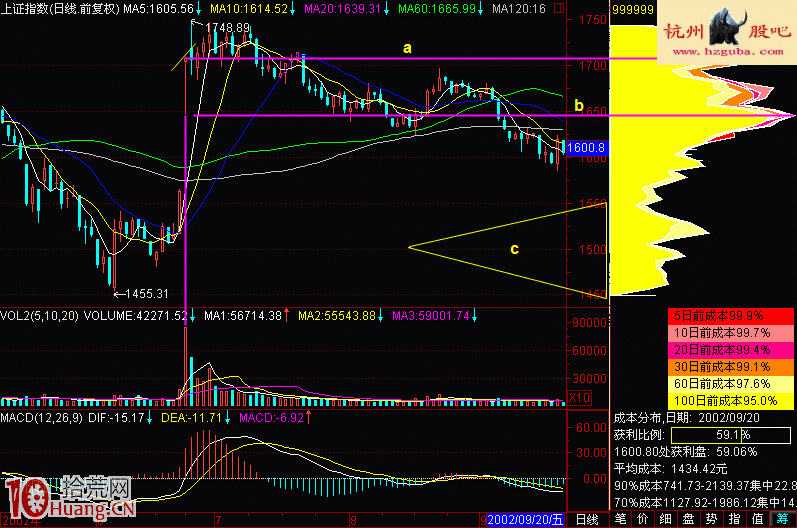
Task: Switch to the 势 tab
Action: 711,519
